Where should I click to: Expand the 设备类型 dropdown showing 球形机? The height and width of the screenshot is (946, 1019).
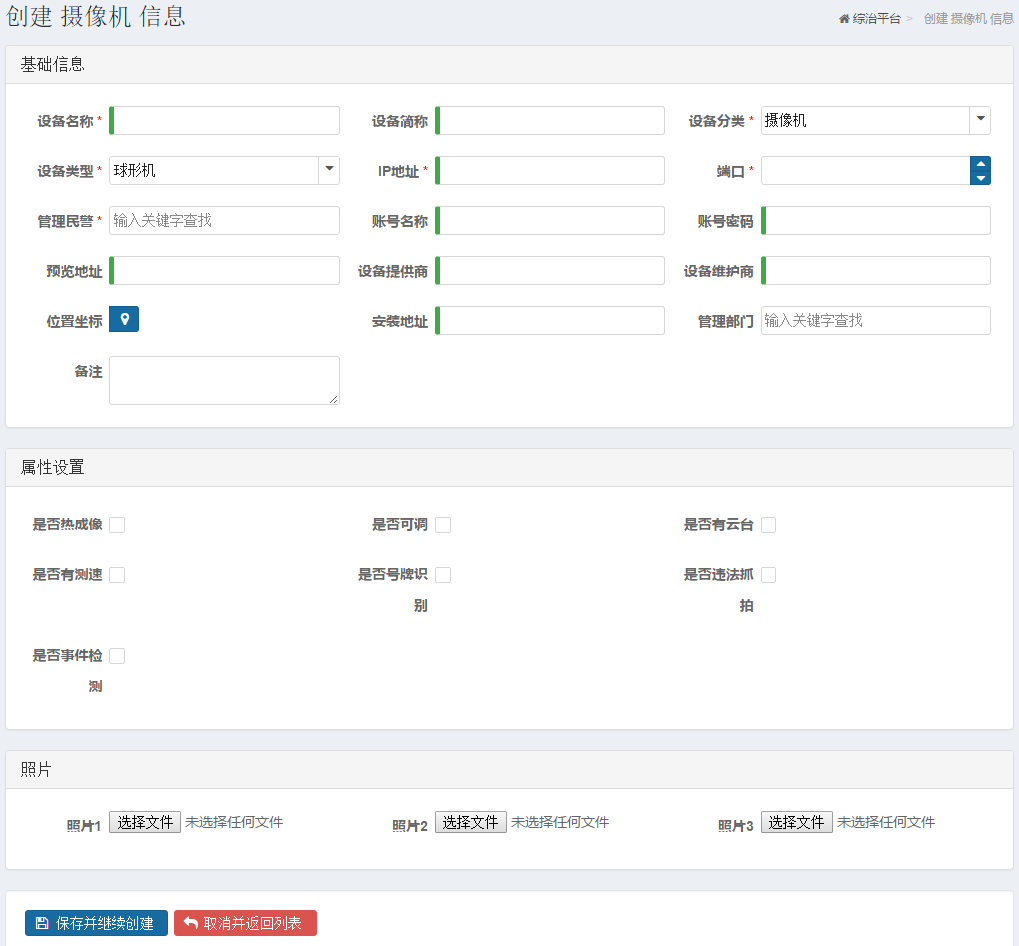[224, 170]
